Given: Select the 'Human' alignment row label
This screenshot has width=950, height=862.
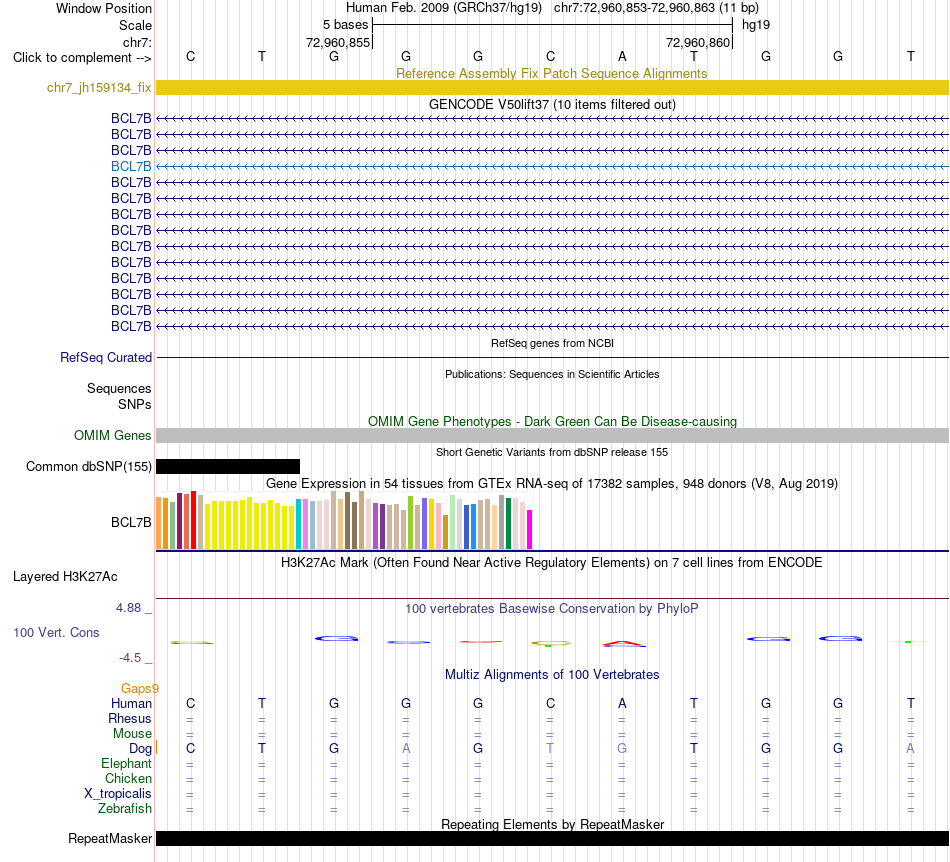Looking at the screenshot, I should 131,703.
